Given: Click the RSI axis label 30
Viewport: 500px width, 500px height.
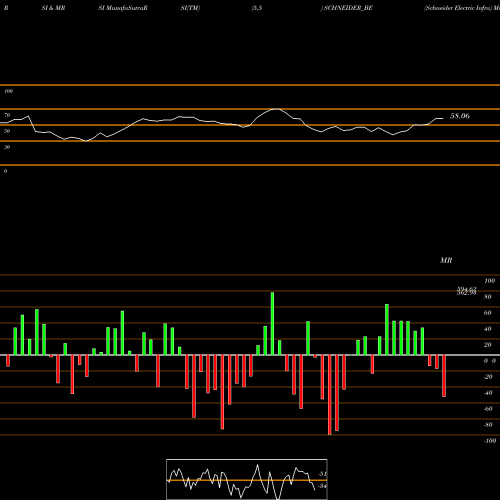Looking at the screenshot, I should (7, 147).
